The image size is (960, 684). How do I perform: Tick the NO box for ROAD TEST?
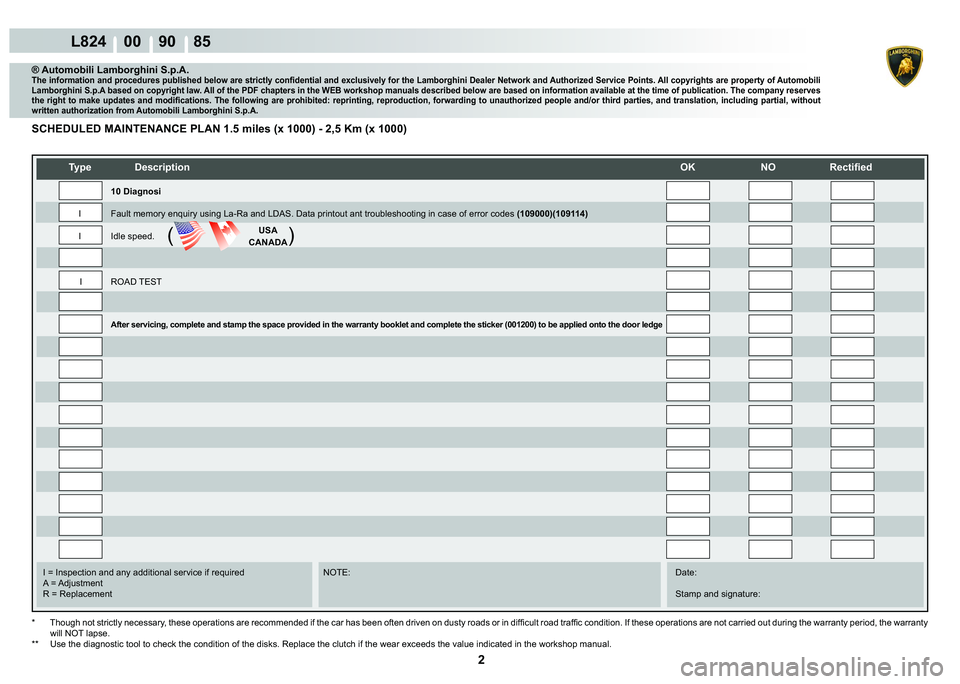770,280
